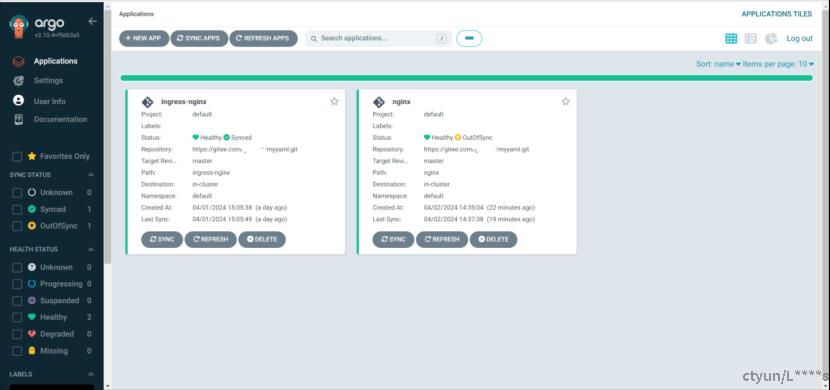This screenshot has width=830, height=390.
Task: Open the ingress-nginx repository URL
Action: coord(245,150)
